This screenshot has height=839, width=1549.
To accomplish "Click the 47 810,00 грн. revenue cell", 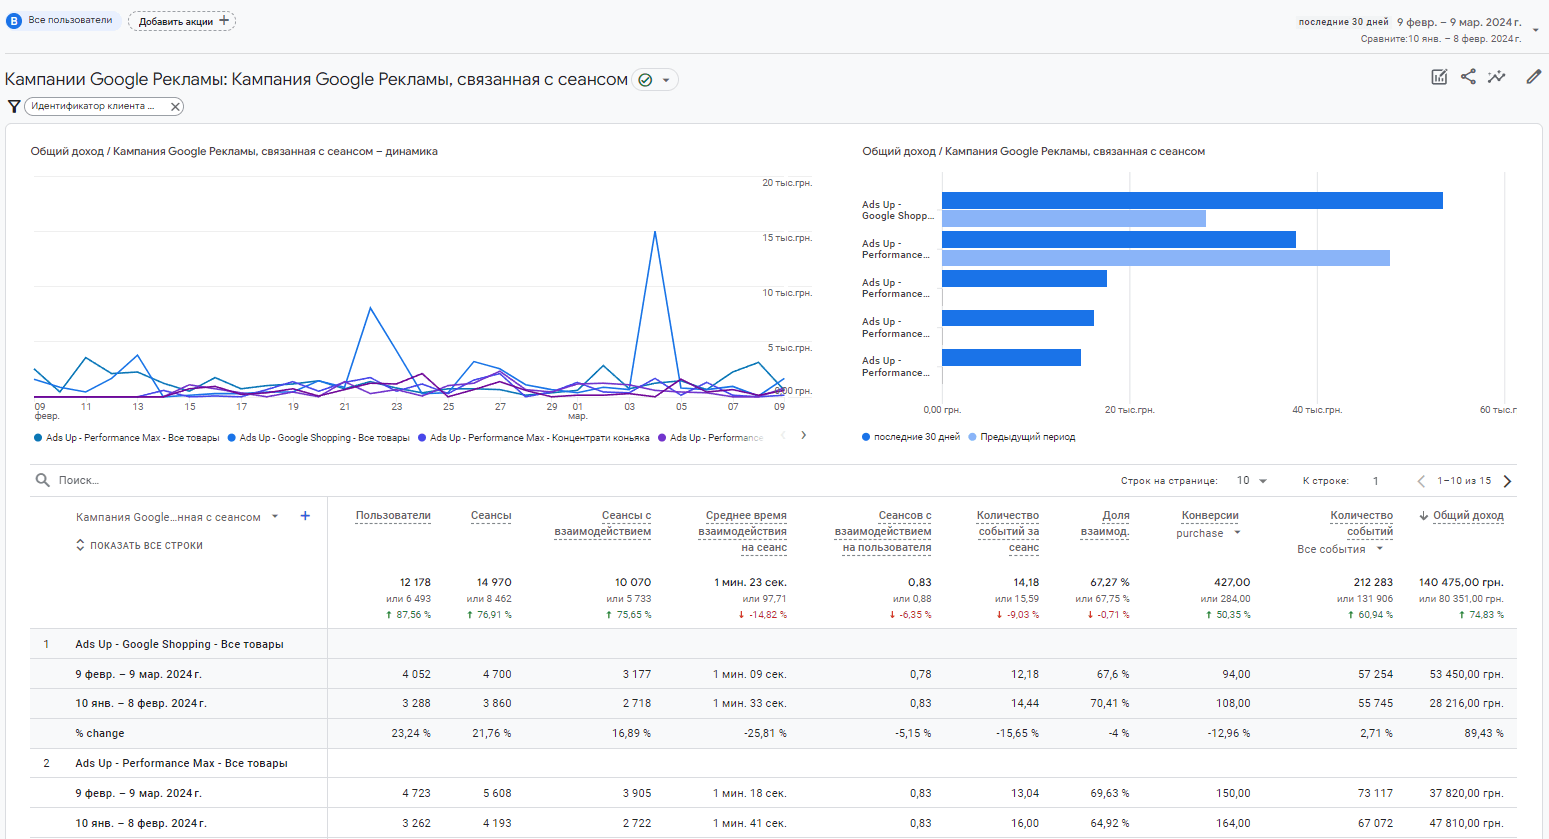I will click(1466, 823).
